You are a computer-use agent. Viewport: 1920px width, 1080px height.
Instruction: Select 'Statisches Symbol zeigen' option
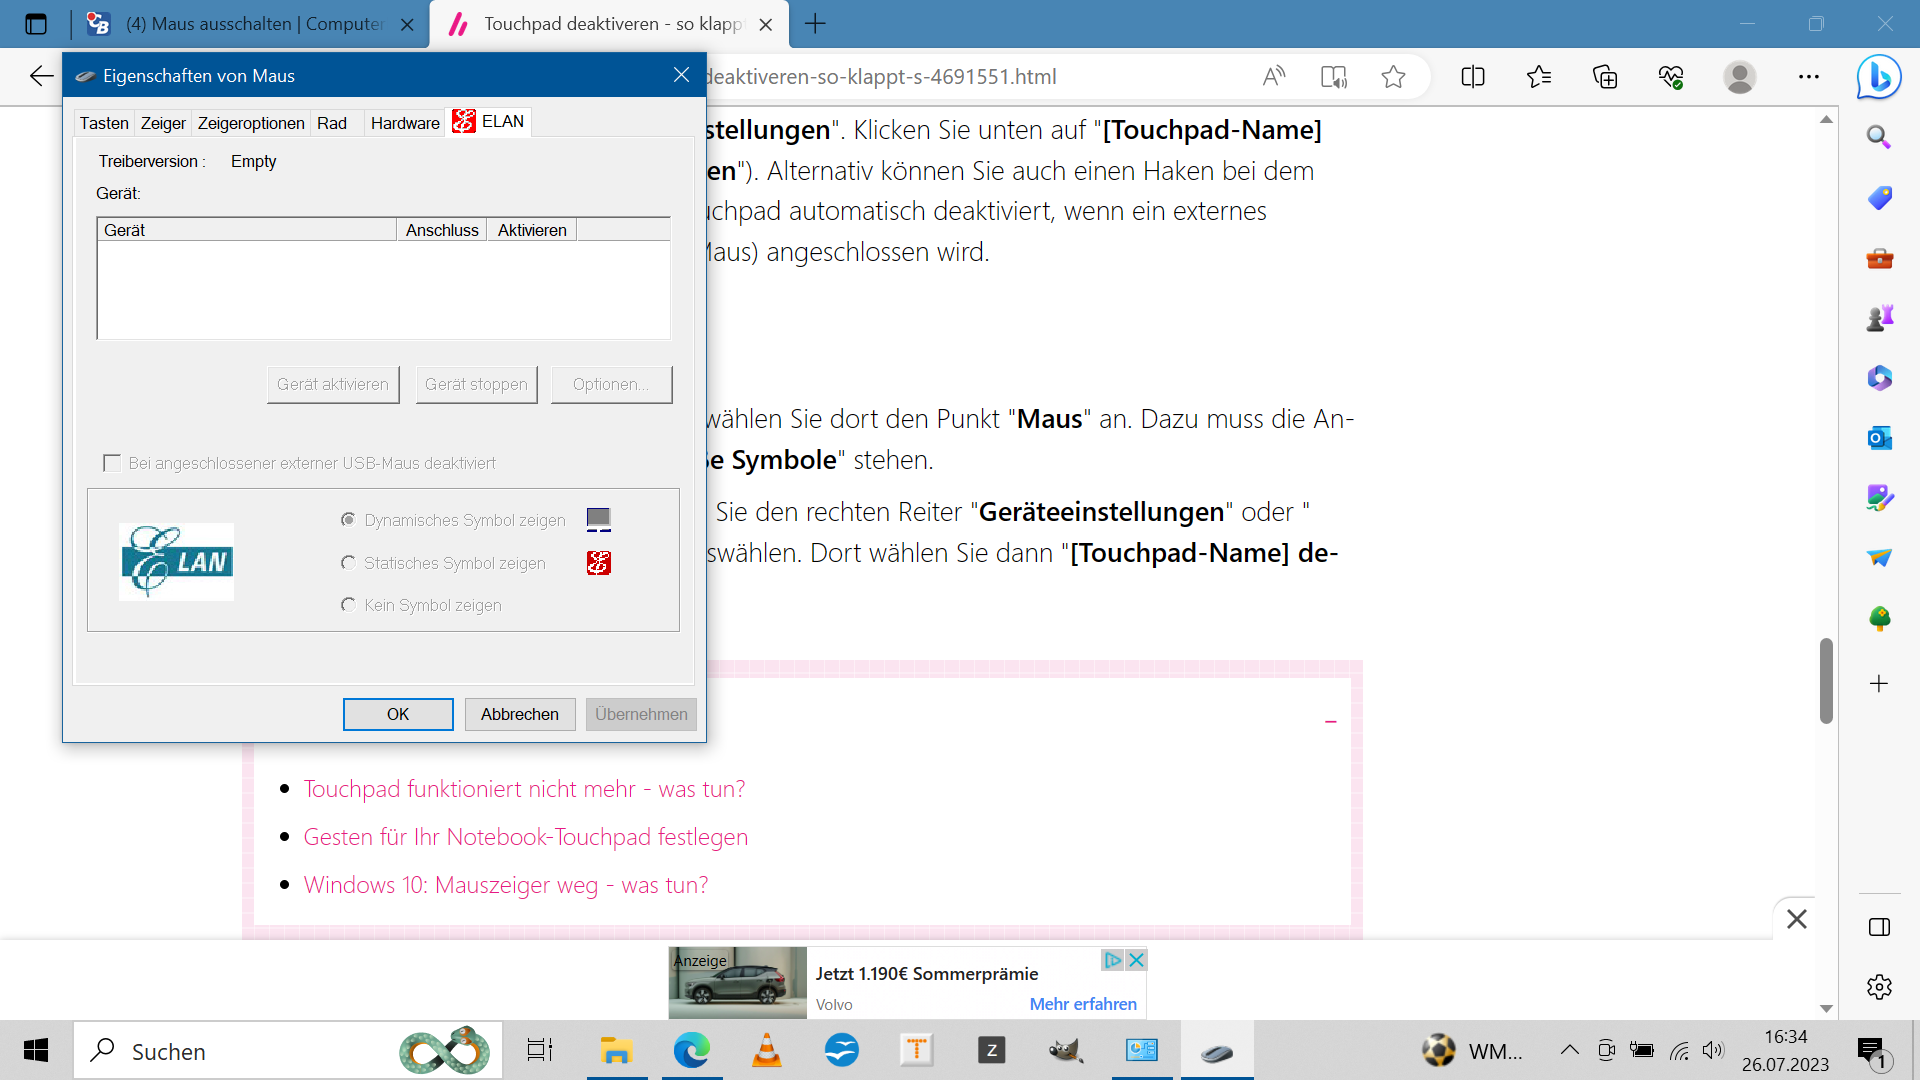(x=349, y=563)
